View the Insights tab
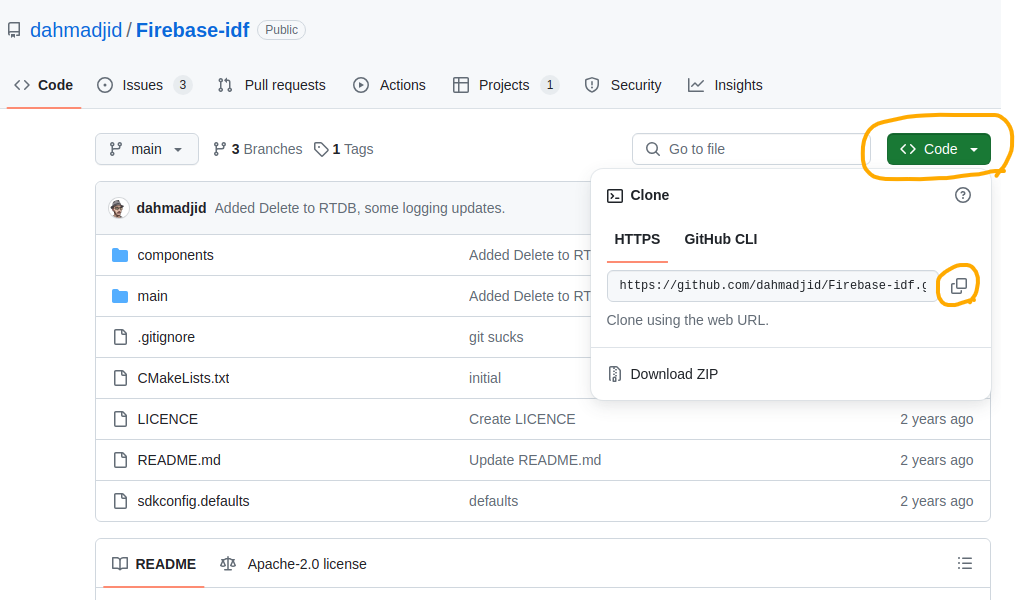 coord(725,85)
